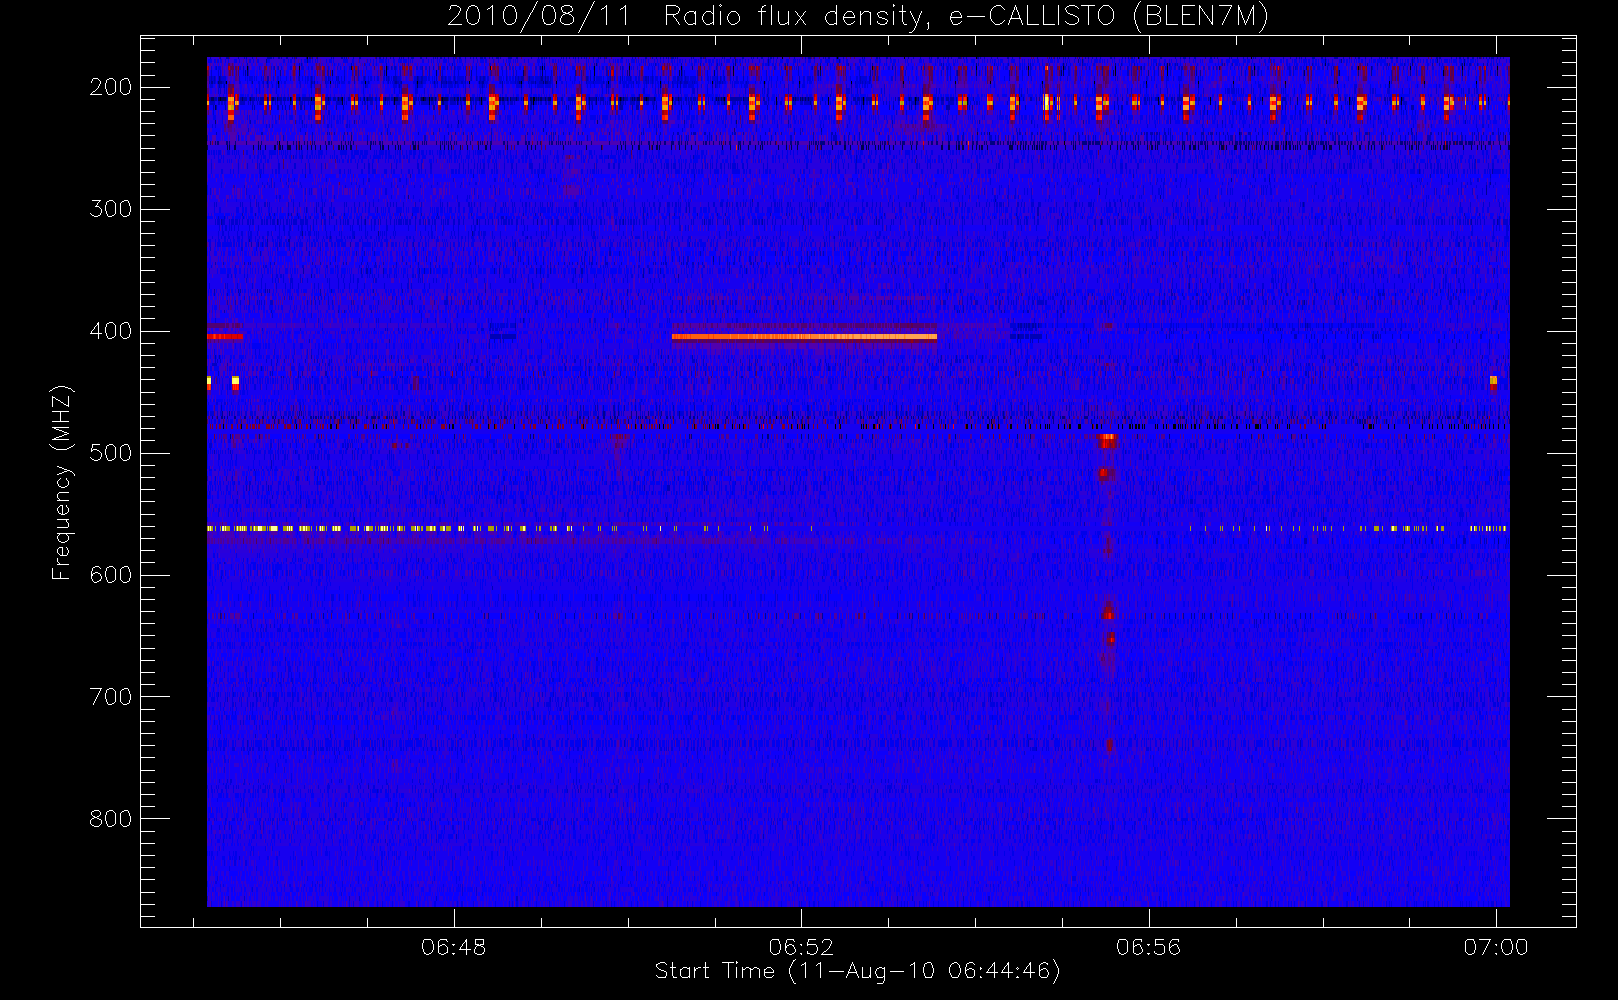Click the 06:48 time tick label
The width and height of the screenshot is (1618, 1000).
pyautogui.click(x=454, y=947)
